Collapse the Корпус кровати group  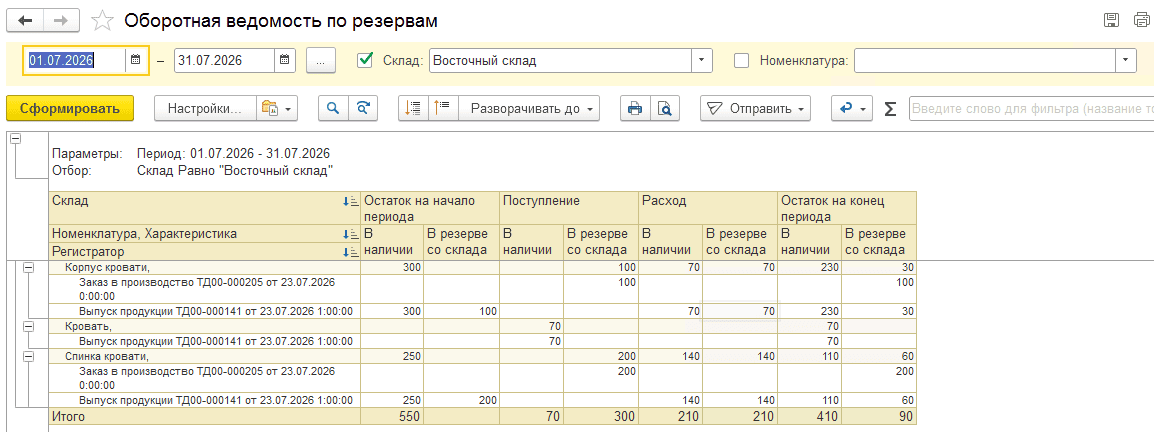click(29, 269)
